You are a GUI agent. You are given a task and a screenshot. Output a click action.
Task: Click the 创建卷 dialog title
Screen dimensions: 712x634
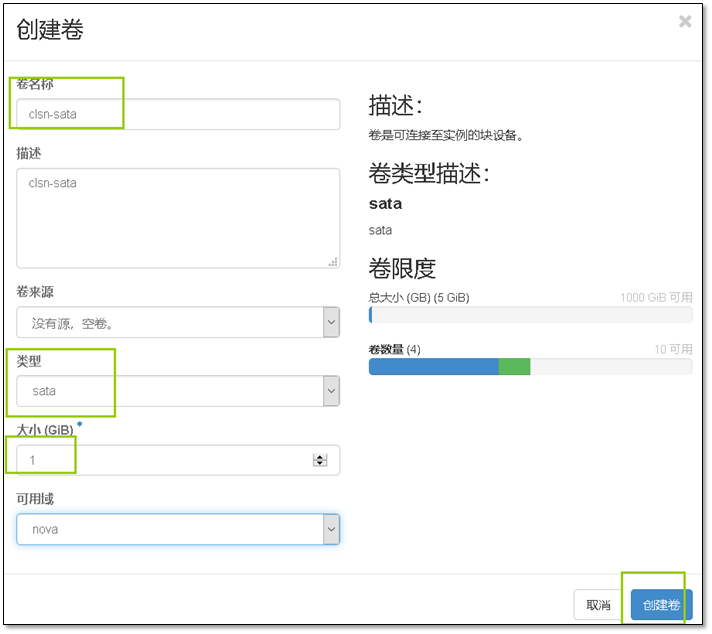pyautogui.click(x=50, y=30)
